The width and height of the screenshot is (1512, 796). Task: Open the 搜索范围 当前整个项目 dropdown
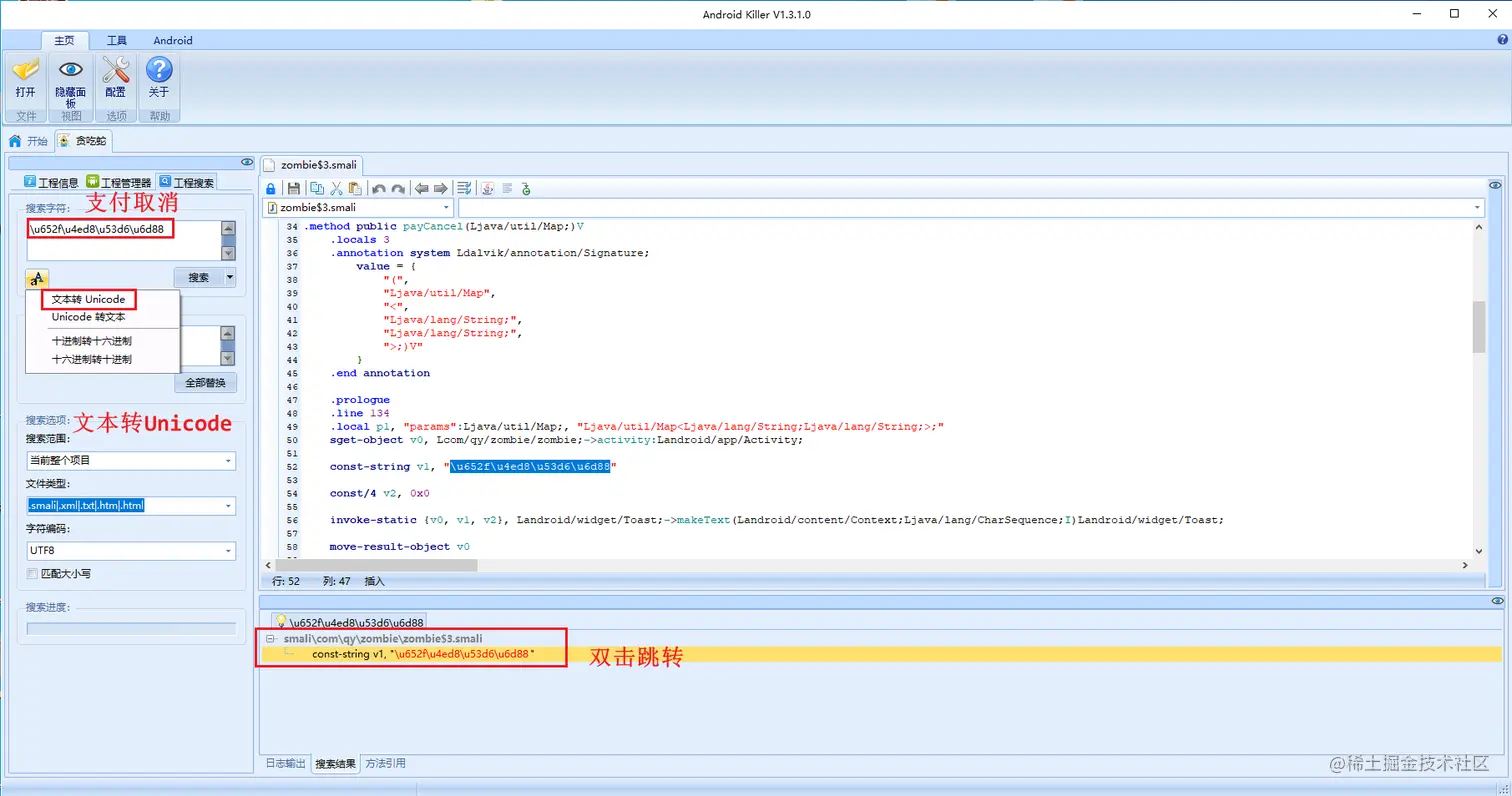point(131,461)
